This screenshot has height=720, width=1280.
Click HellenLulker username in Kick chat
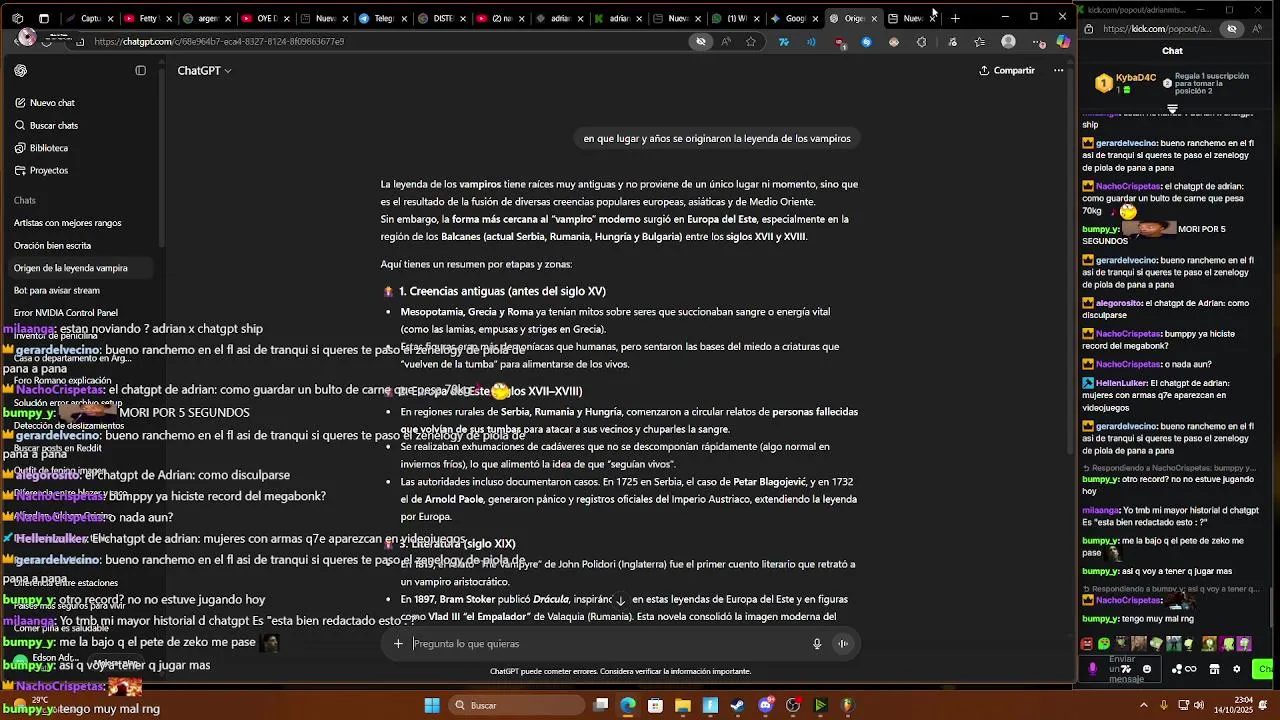tap(1122, 383)
